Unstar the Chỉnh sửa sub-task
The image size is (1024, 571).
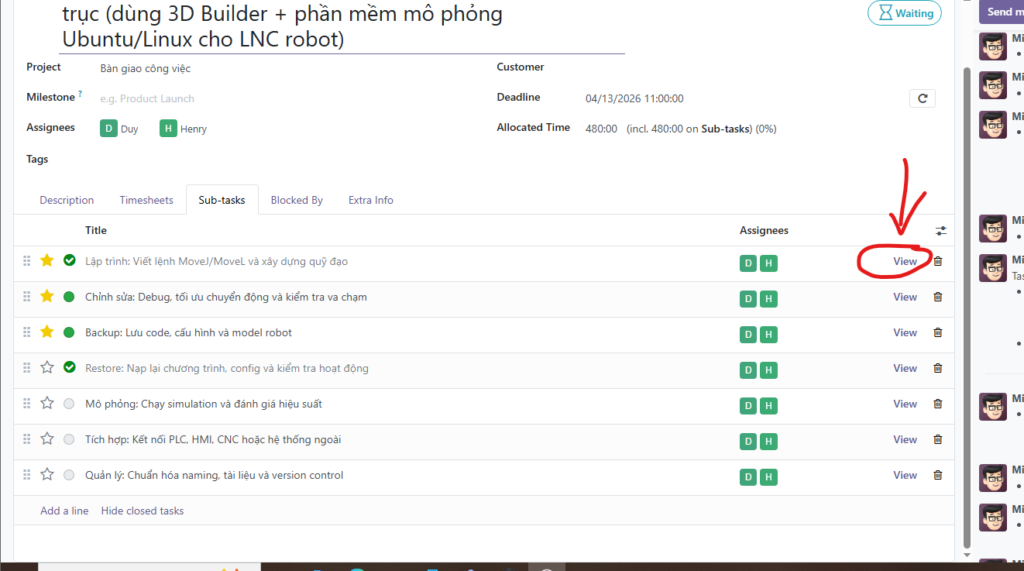[x=47, y=297]
